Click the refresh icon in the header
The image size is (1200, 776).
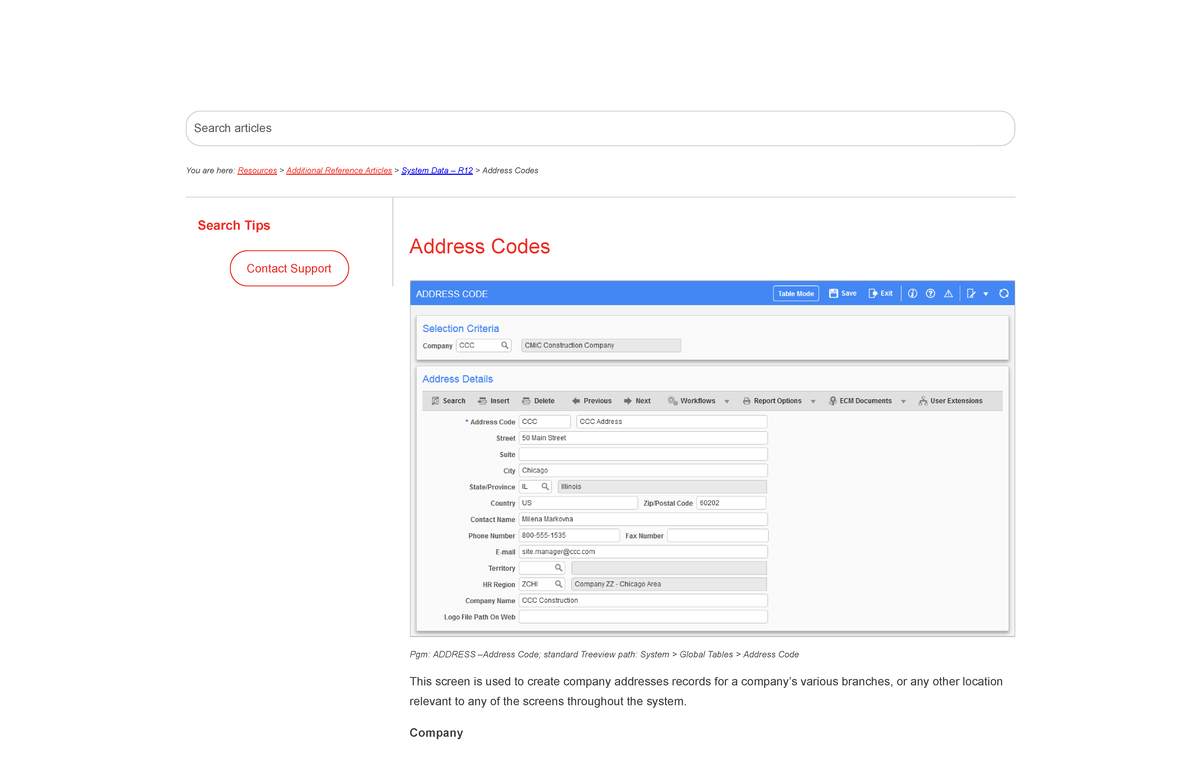[x=1003, y=293]
